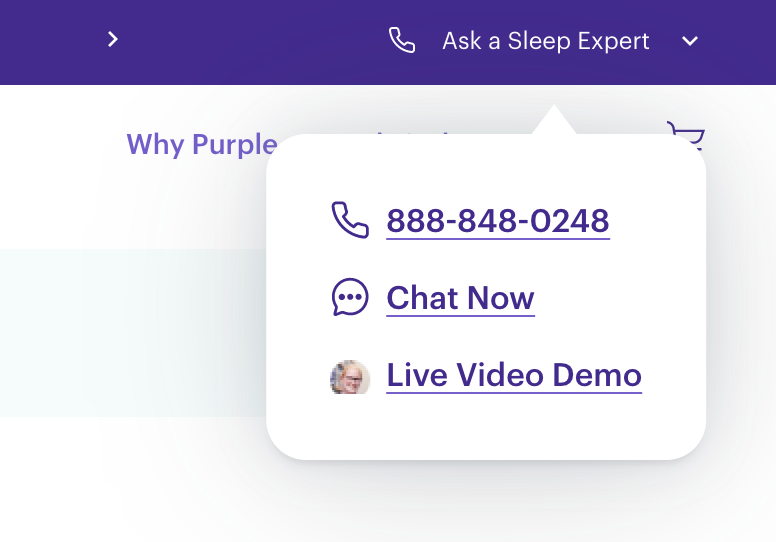Click the right arrow chevron in purple bar
Image resolution: width=776 pixels, height=542 pixels.
tap(113, 39)
